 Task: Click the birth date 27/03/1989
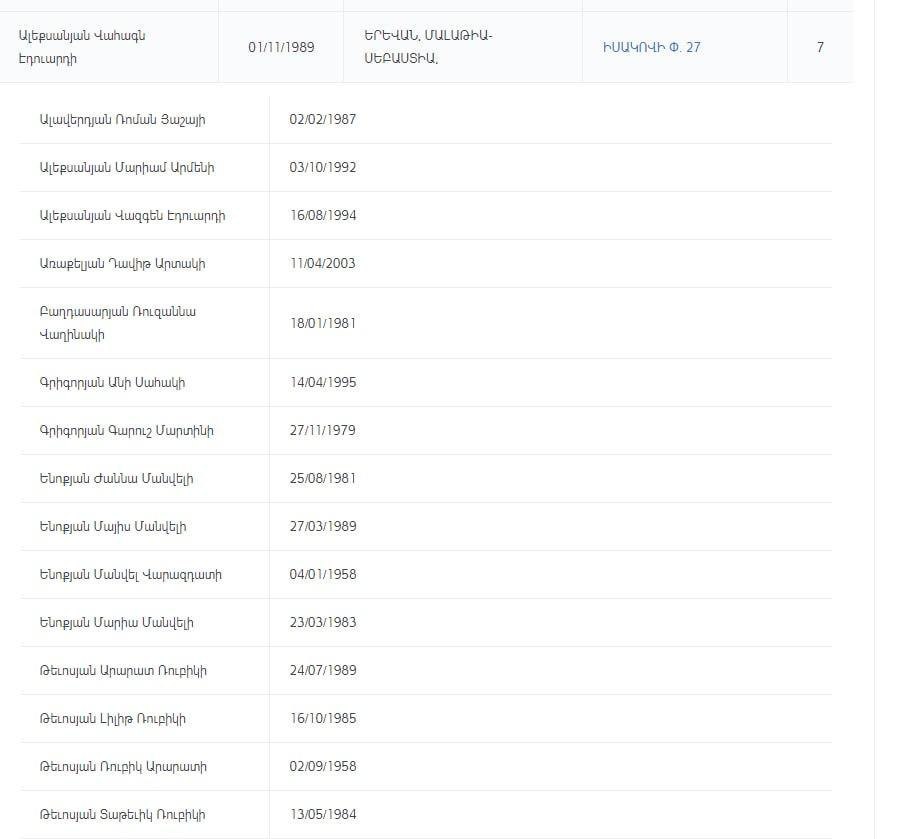tap(322, 527)
